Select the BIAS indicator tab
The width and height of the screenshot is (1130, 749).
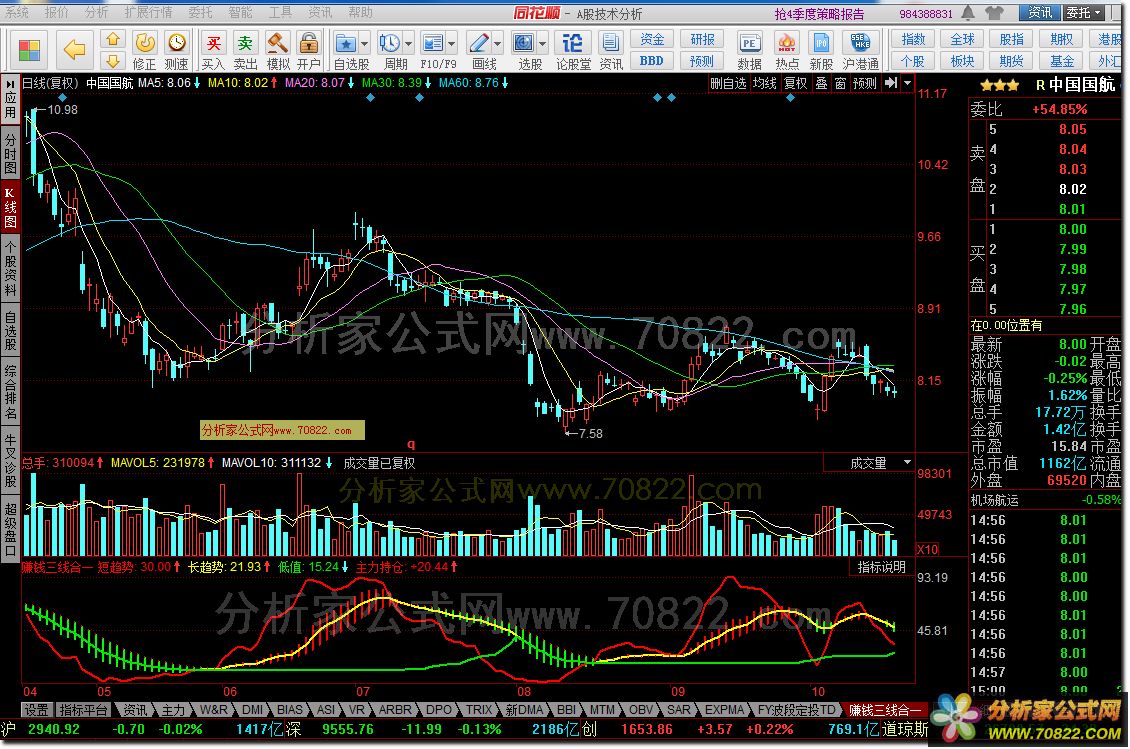[290, 710]
